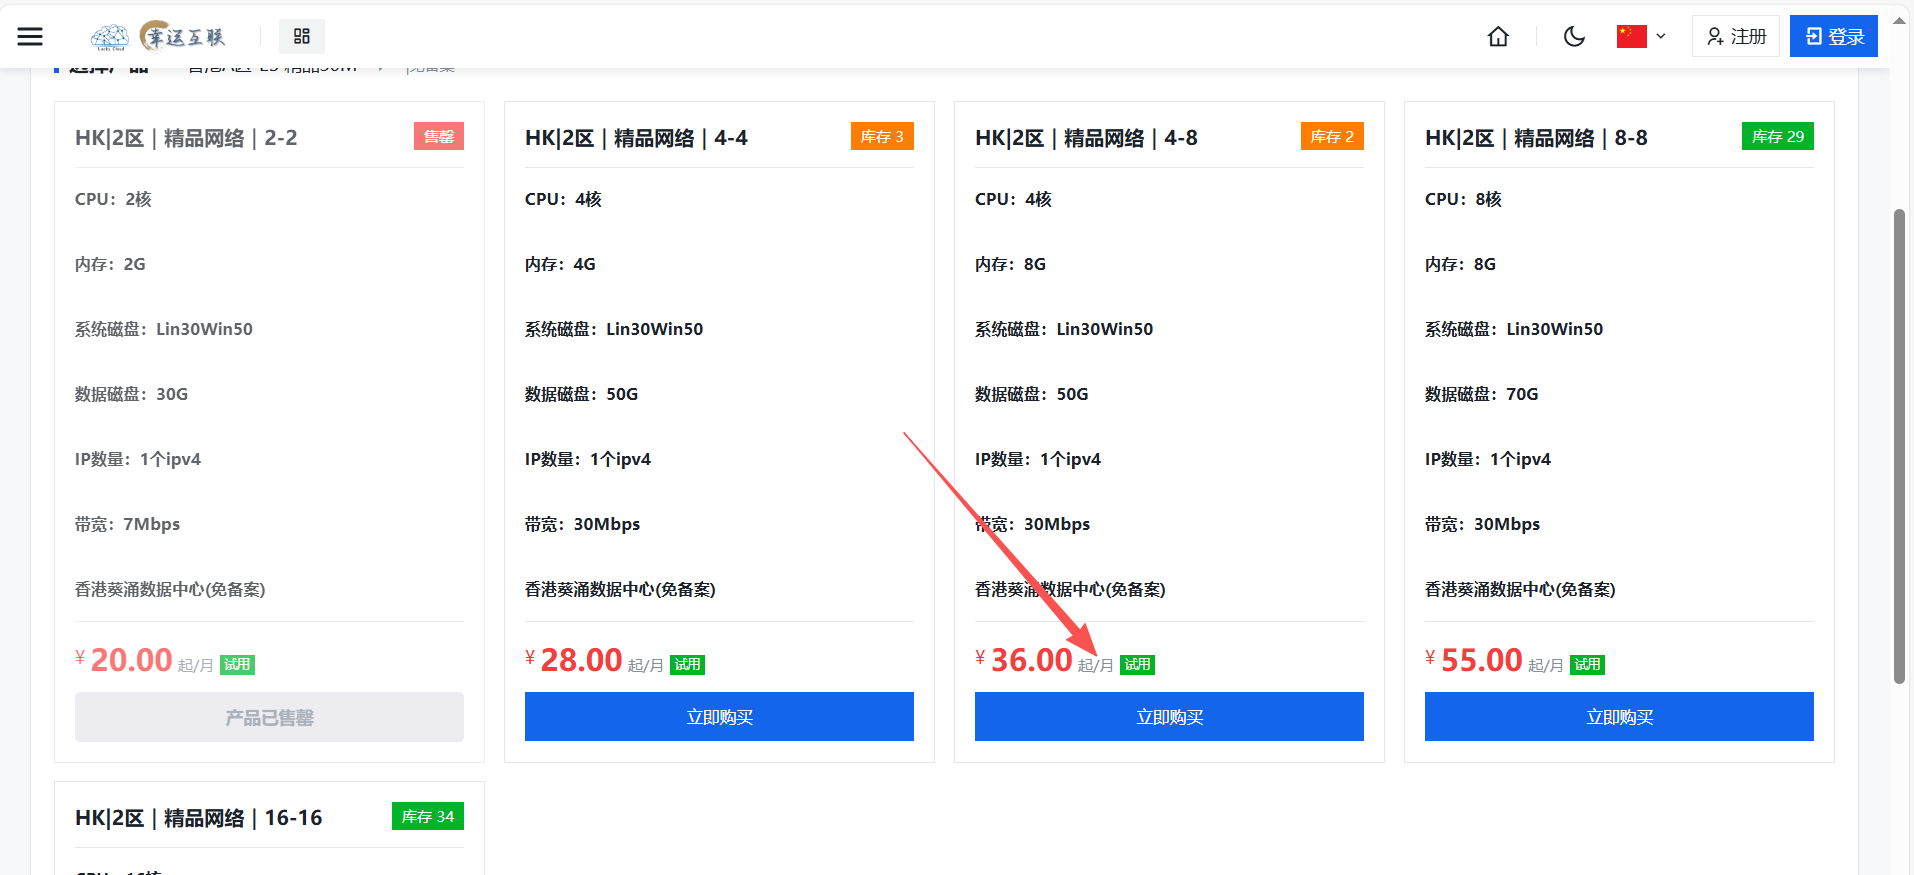Click the 库存 29 stock badge
The height and width of the screenshot is (875, 1914).
tap(1777, 137)
